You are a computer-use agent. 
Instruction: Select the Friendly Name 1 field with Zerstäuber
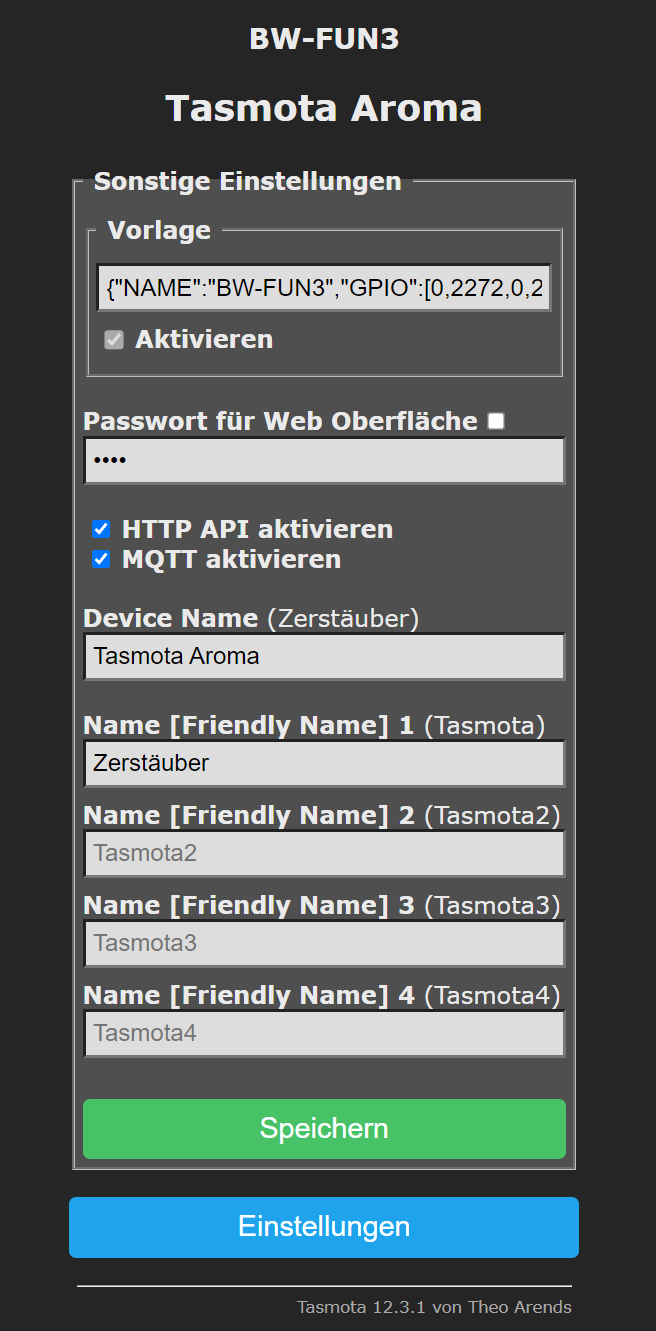pyautogui.click(x=324, y=763)
